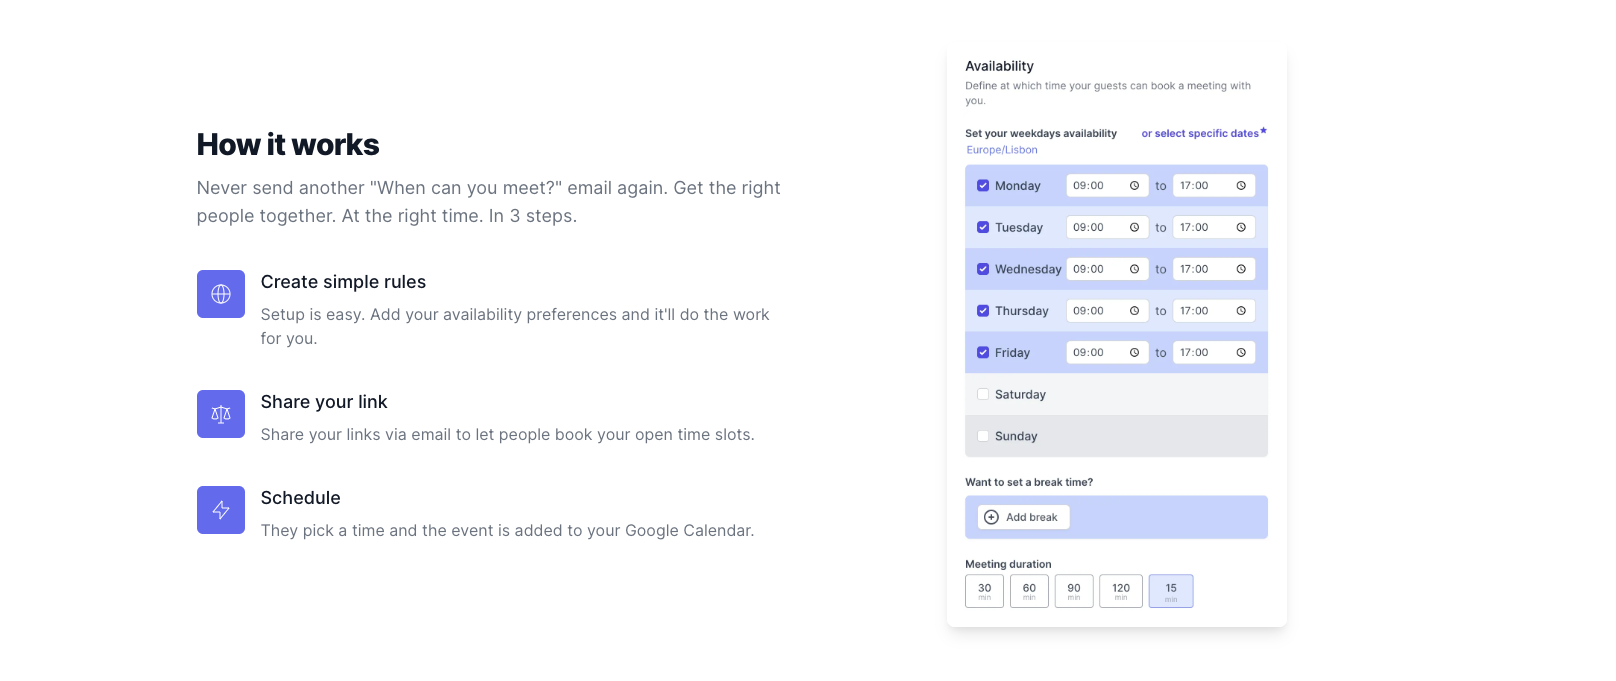Choose the 15 min duration option
1616x681 pixels.
pos(1171,591)
